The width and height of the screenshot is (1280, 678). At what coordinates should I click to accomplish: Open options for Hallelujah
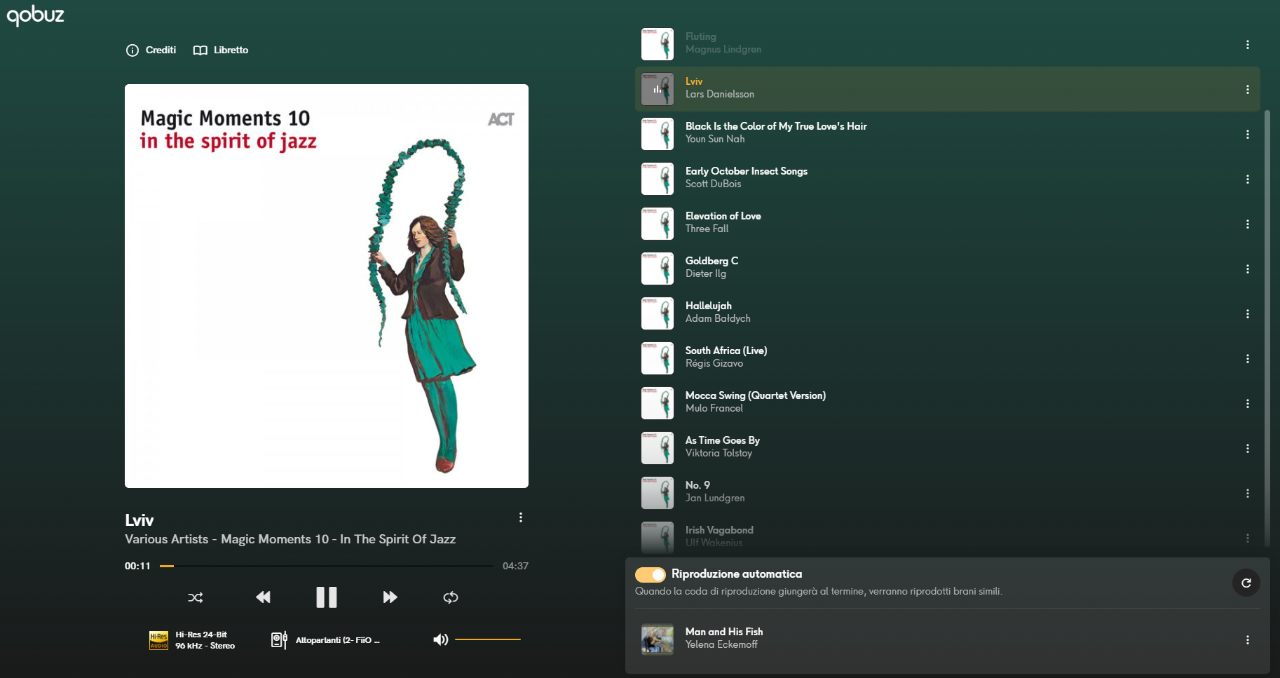1247,314
